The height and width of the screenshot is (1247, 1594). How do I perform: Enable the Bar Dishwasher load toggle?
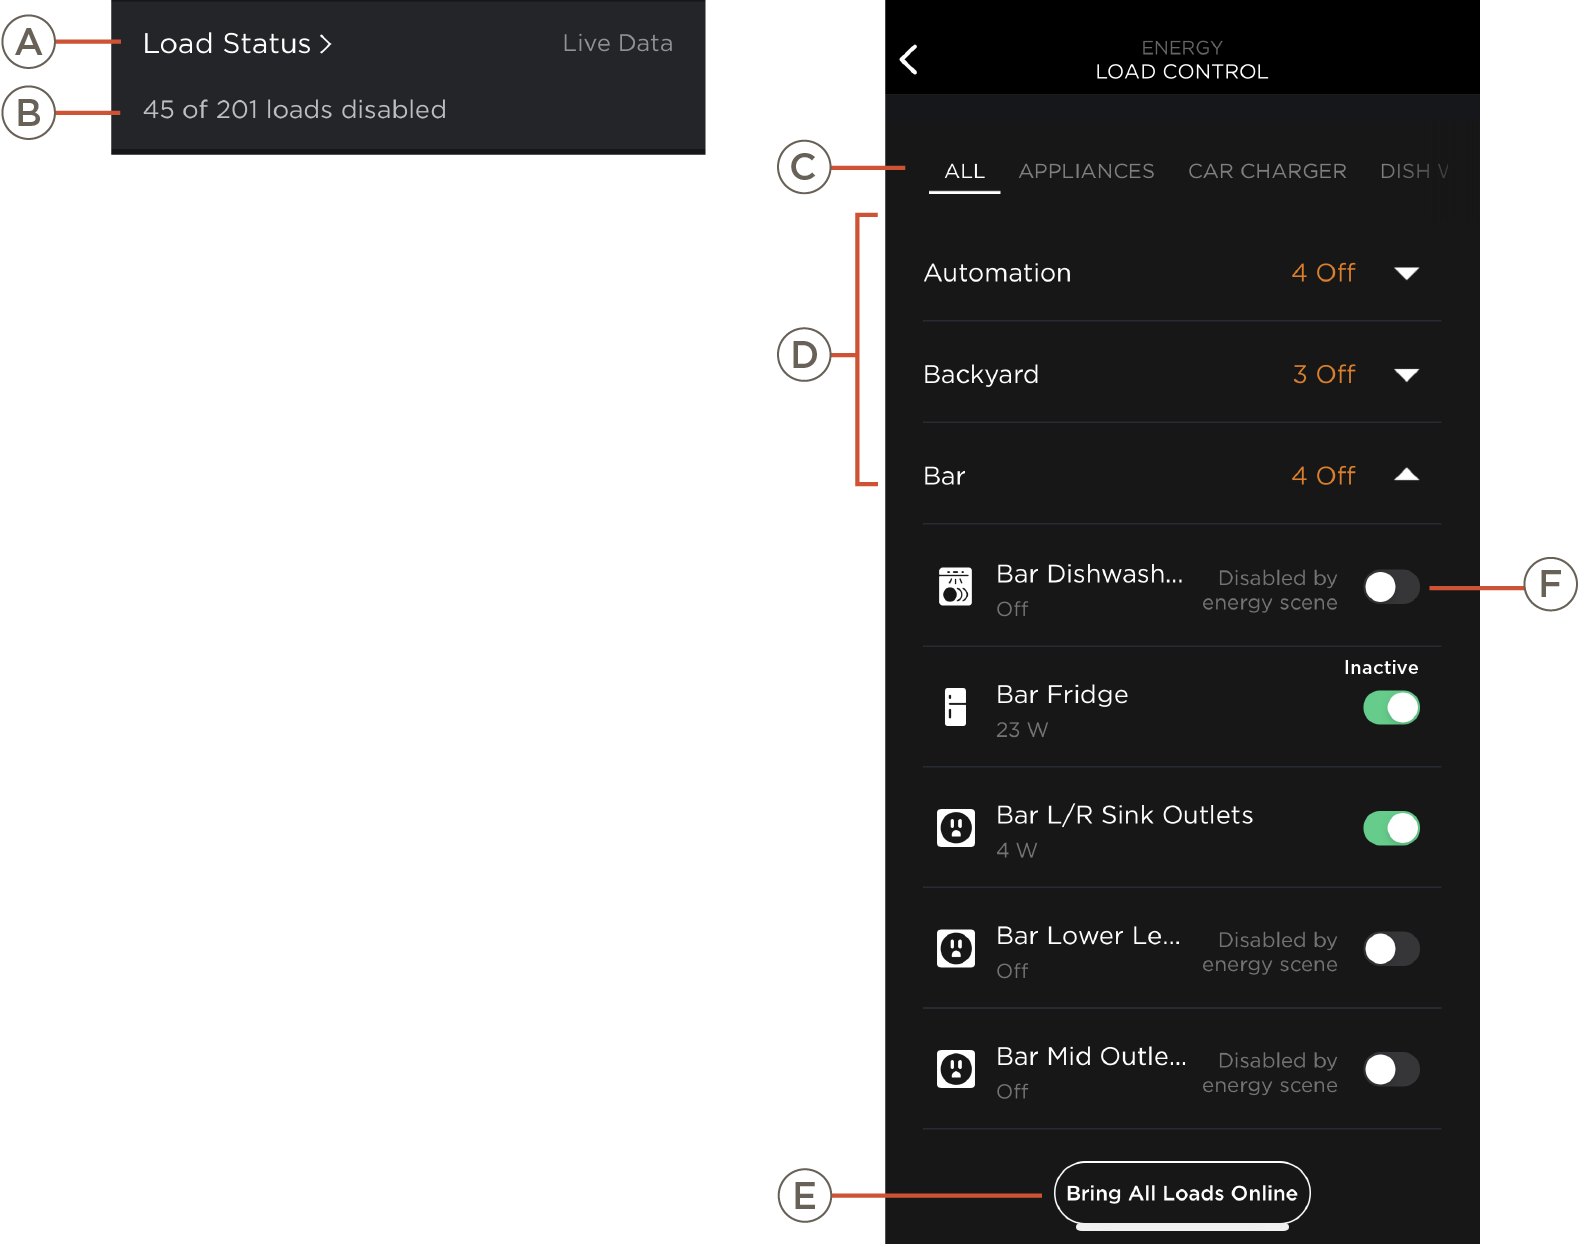click(1391, 587)
